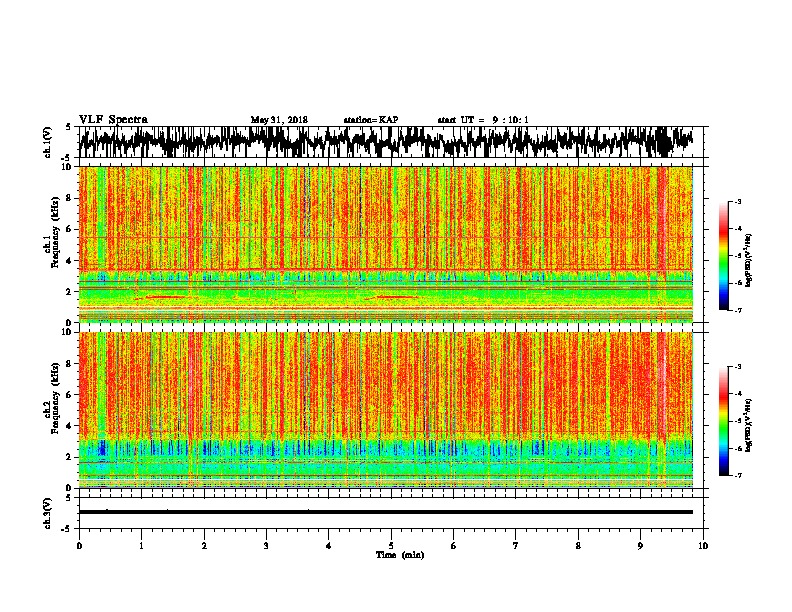The width and height of the screenshot is (792, 612).
Task: Click the "7" tick on the time axis
Action: click(x=516, y=546)
